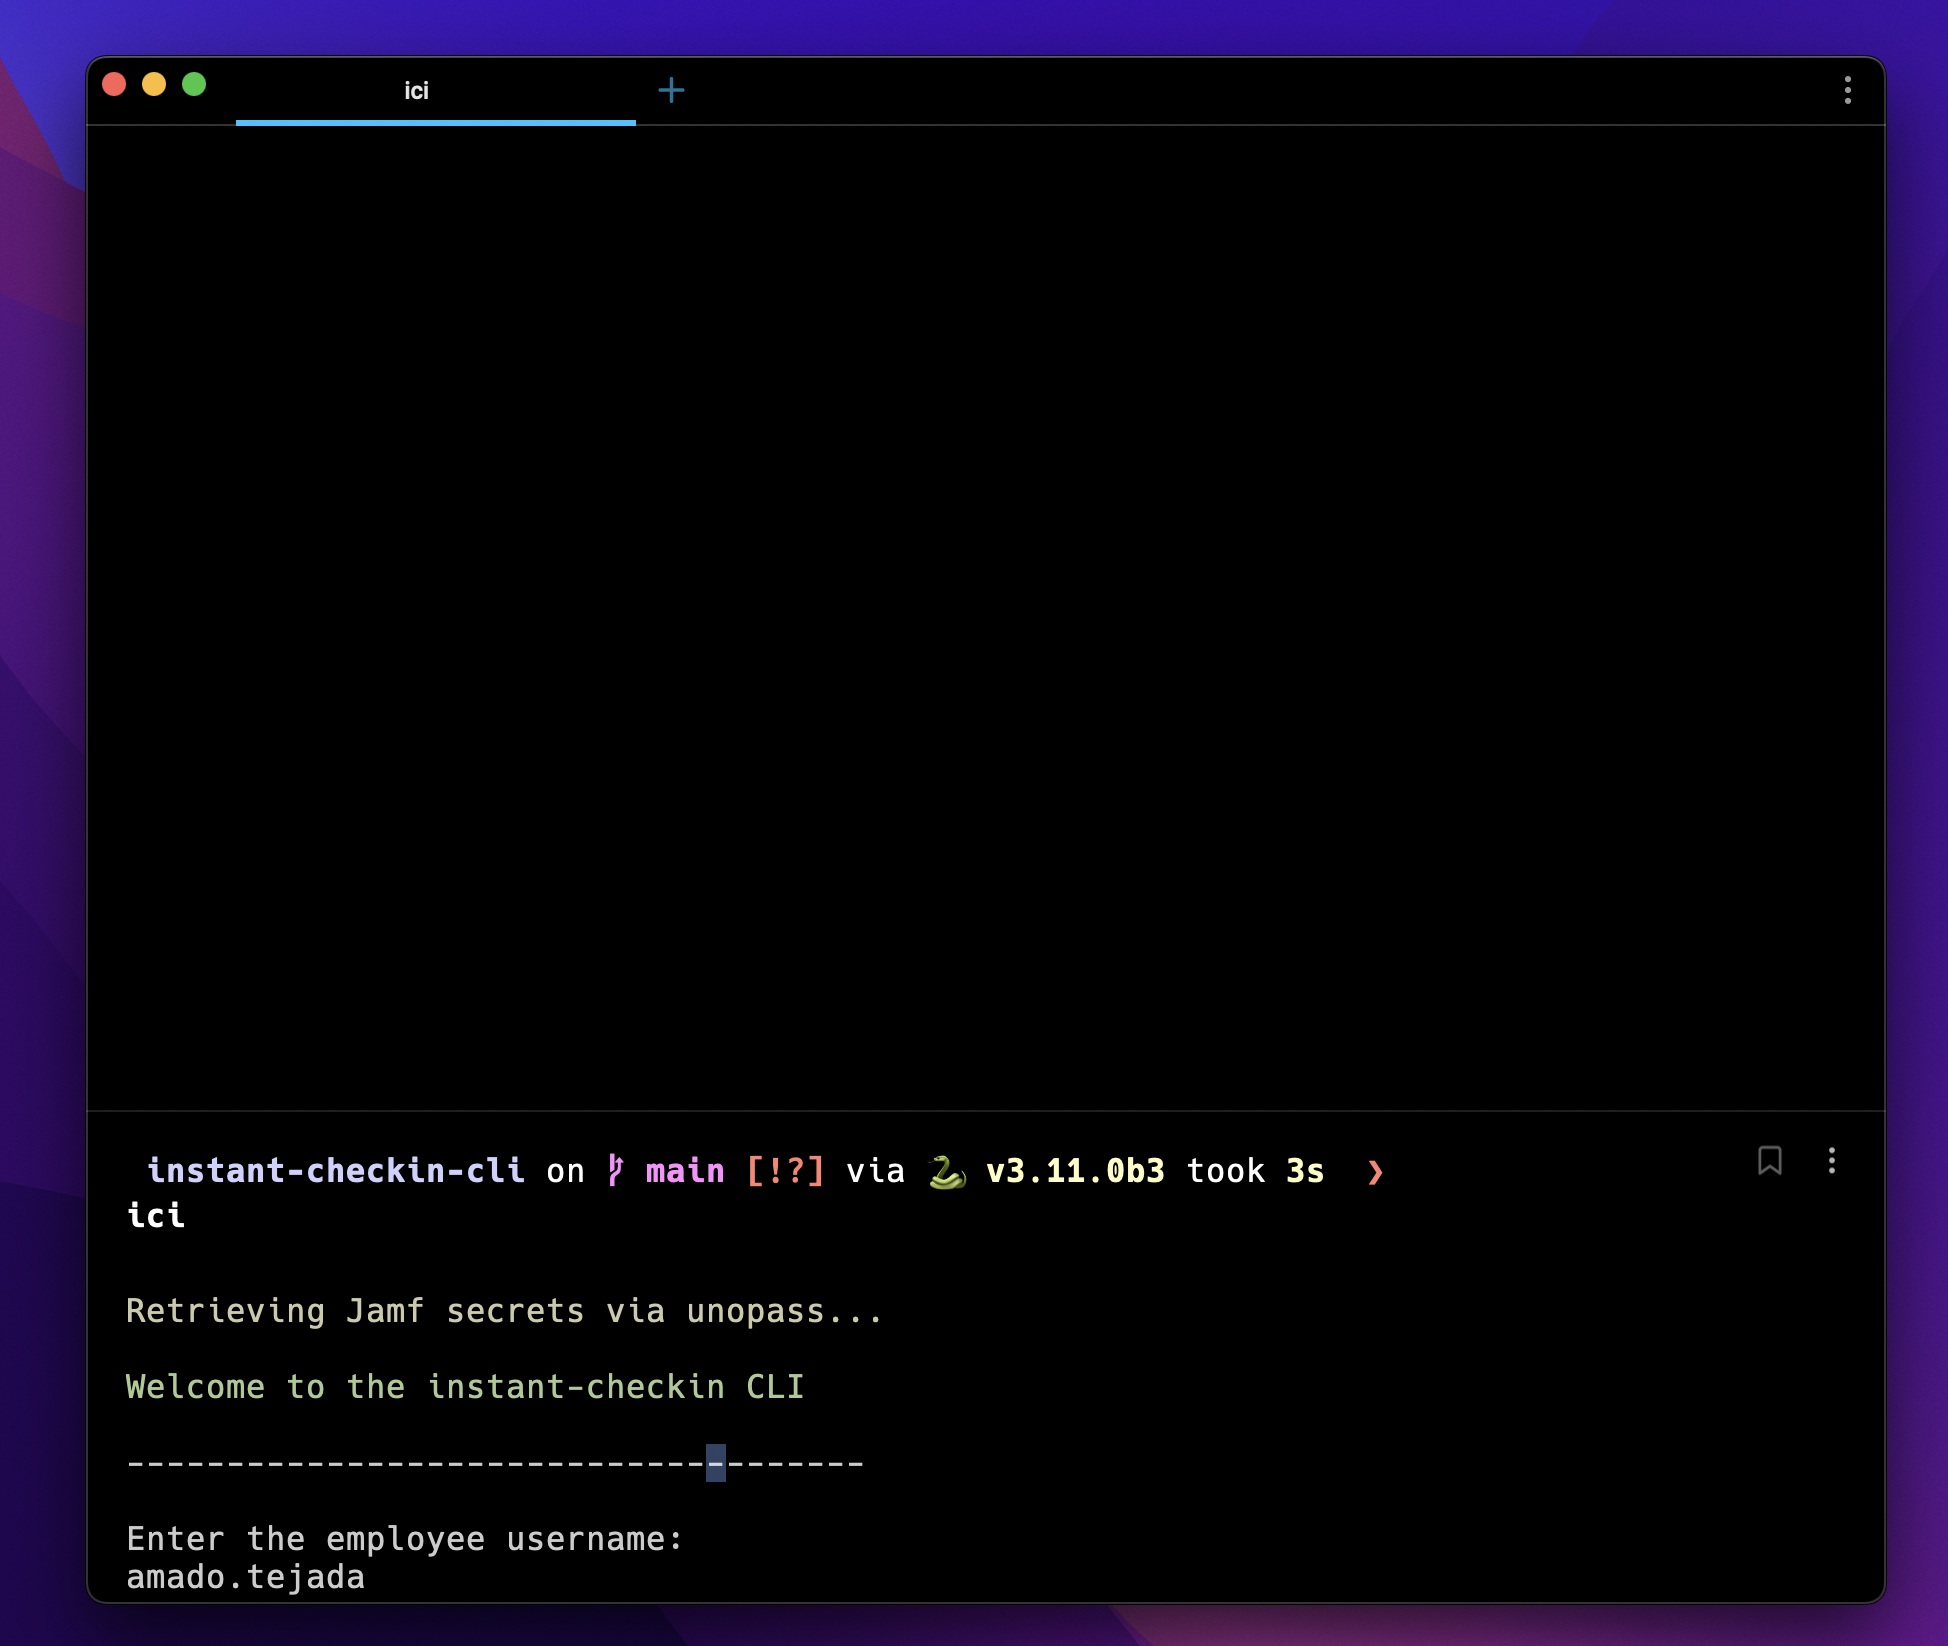1948x1646 pixels.
Task: Click the main branch name
Action: point(685,1171)
